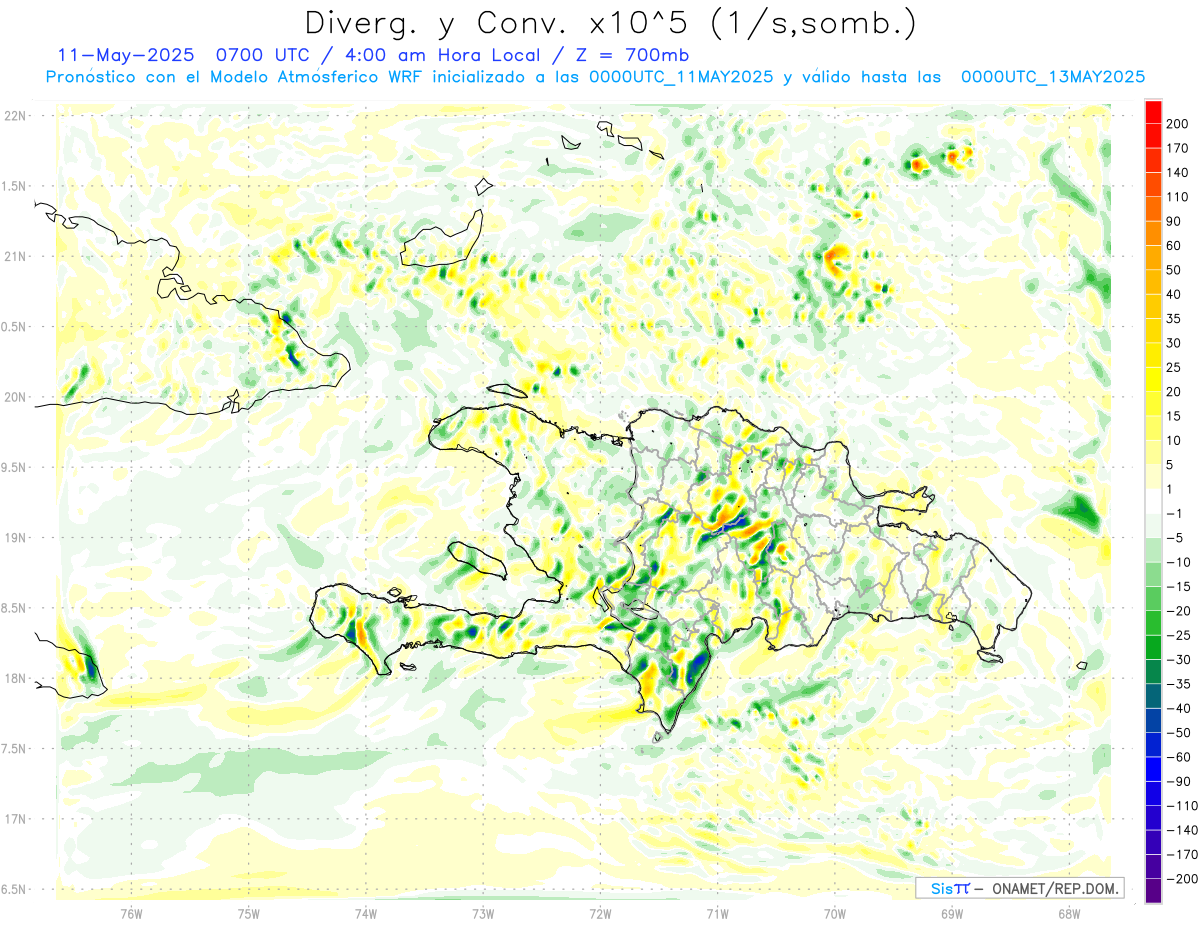Click the longitude label '73W'
This screenshot has height=927, width=1200.
(x=483, y=913)
